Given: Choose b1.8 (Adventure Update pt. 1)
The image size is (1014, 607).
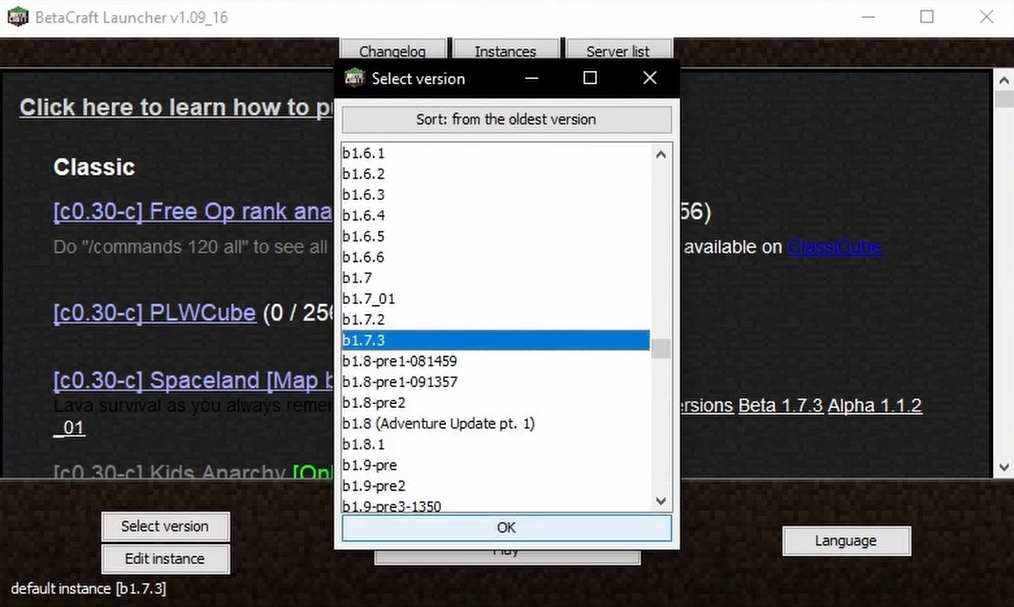Looking at the screenshot, I should [438, 423].
